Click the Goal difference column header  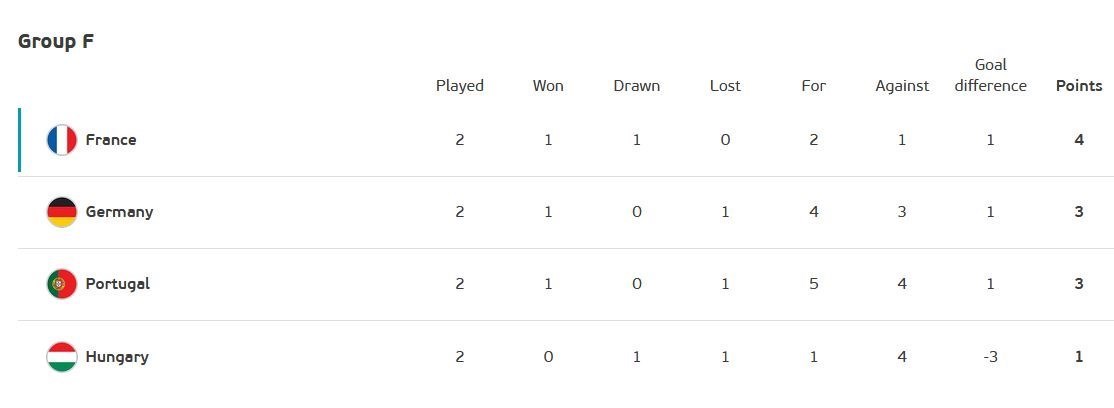point(990,76)
